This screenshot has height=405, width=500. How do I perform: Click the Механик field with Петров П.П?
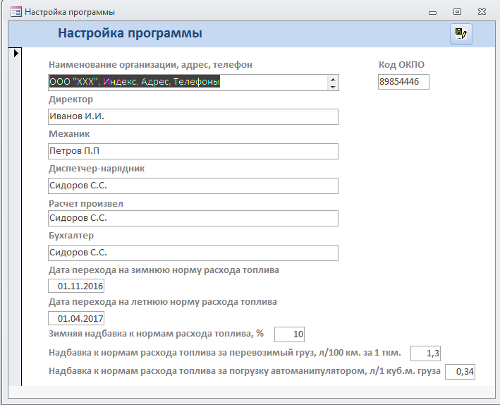[193, 151]
